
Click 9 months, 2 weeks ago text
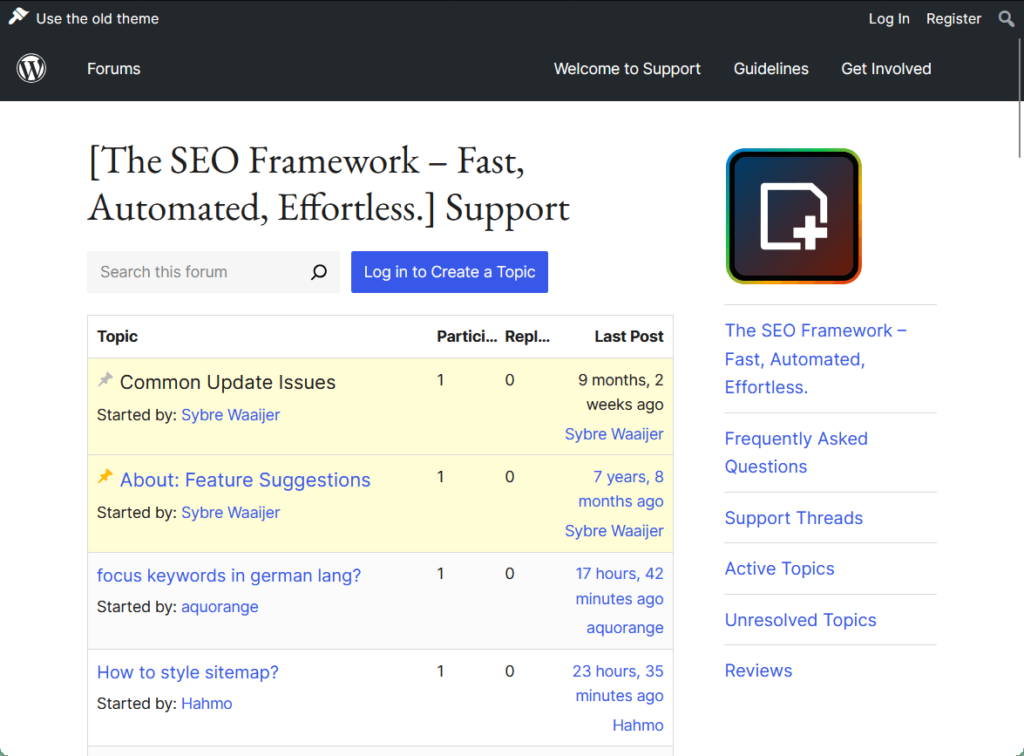tap(620, 392)
